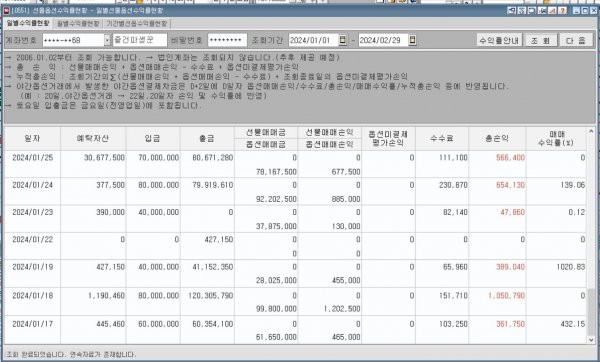Image resolution: width=600 pixels, height=362 pixels.
Task: Click total profit value 566,400
Action: tap(510, 158)
